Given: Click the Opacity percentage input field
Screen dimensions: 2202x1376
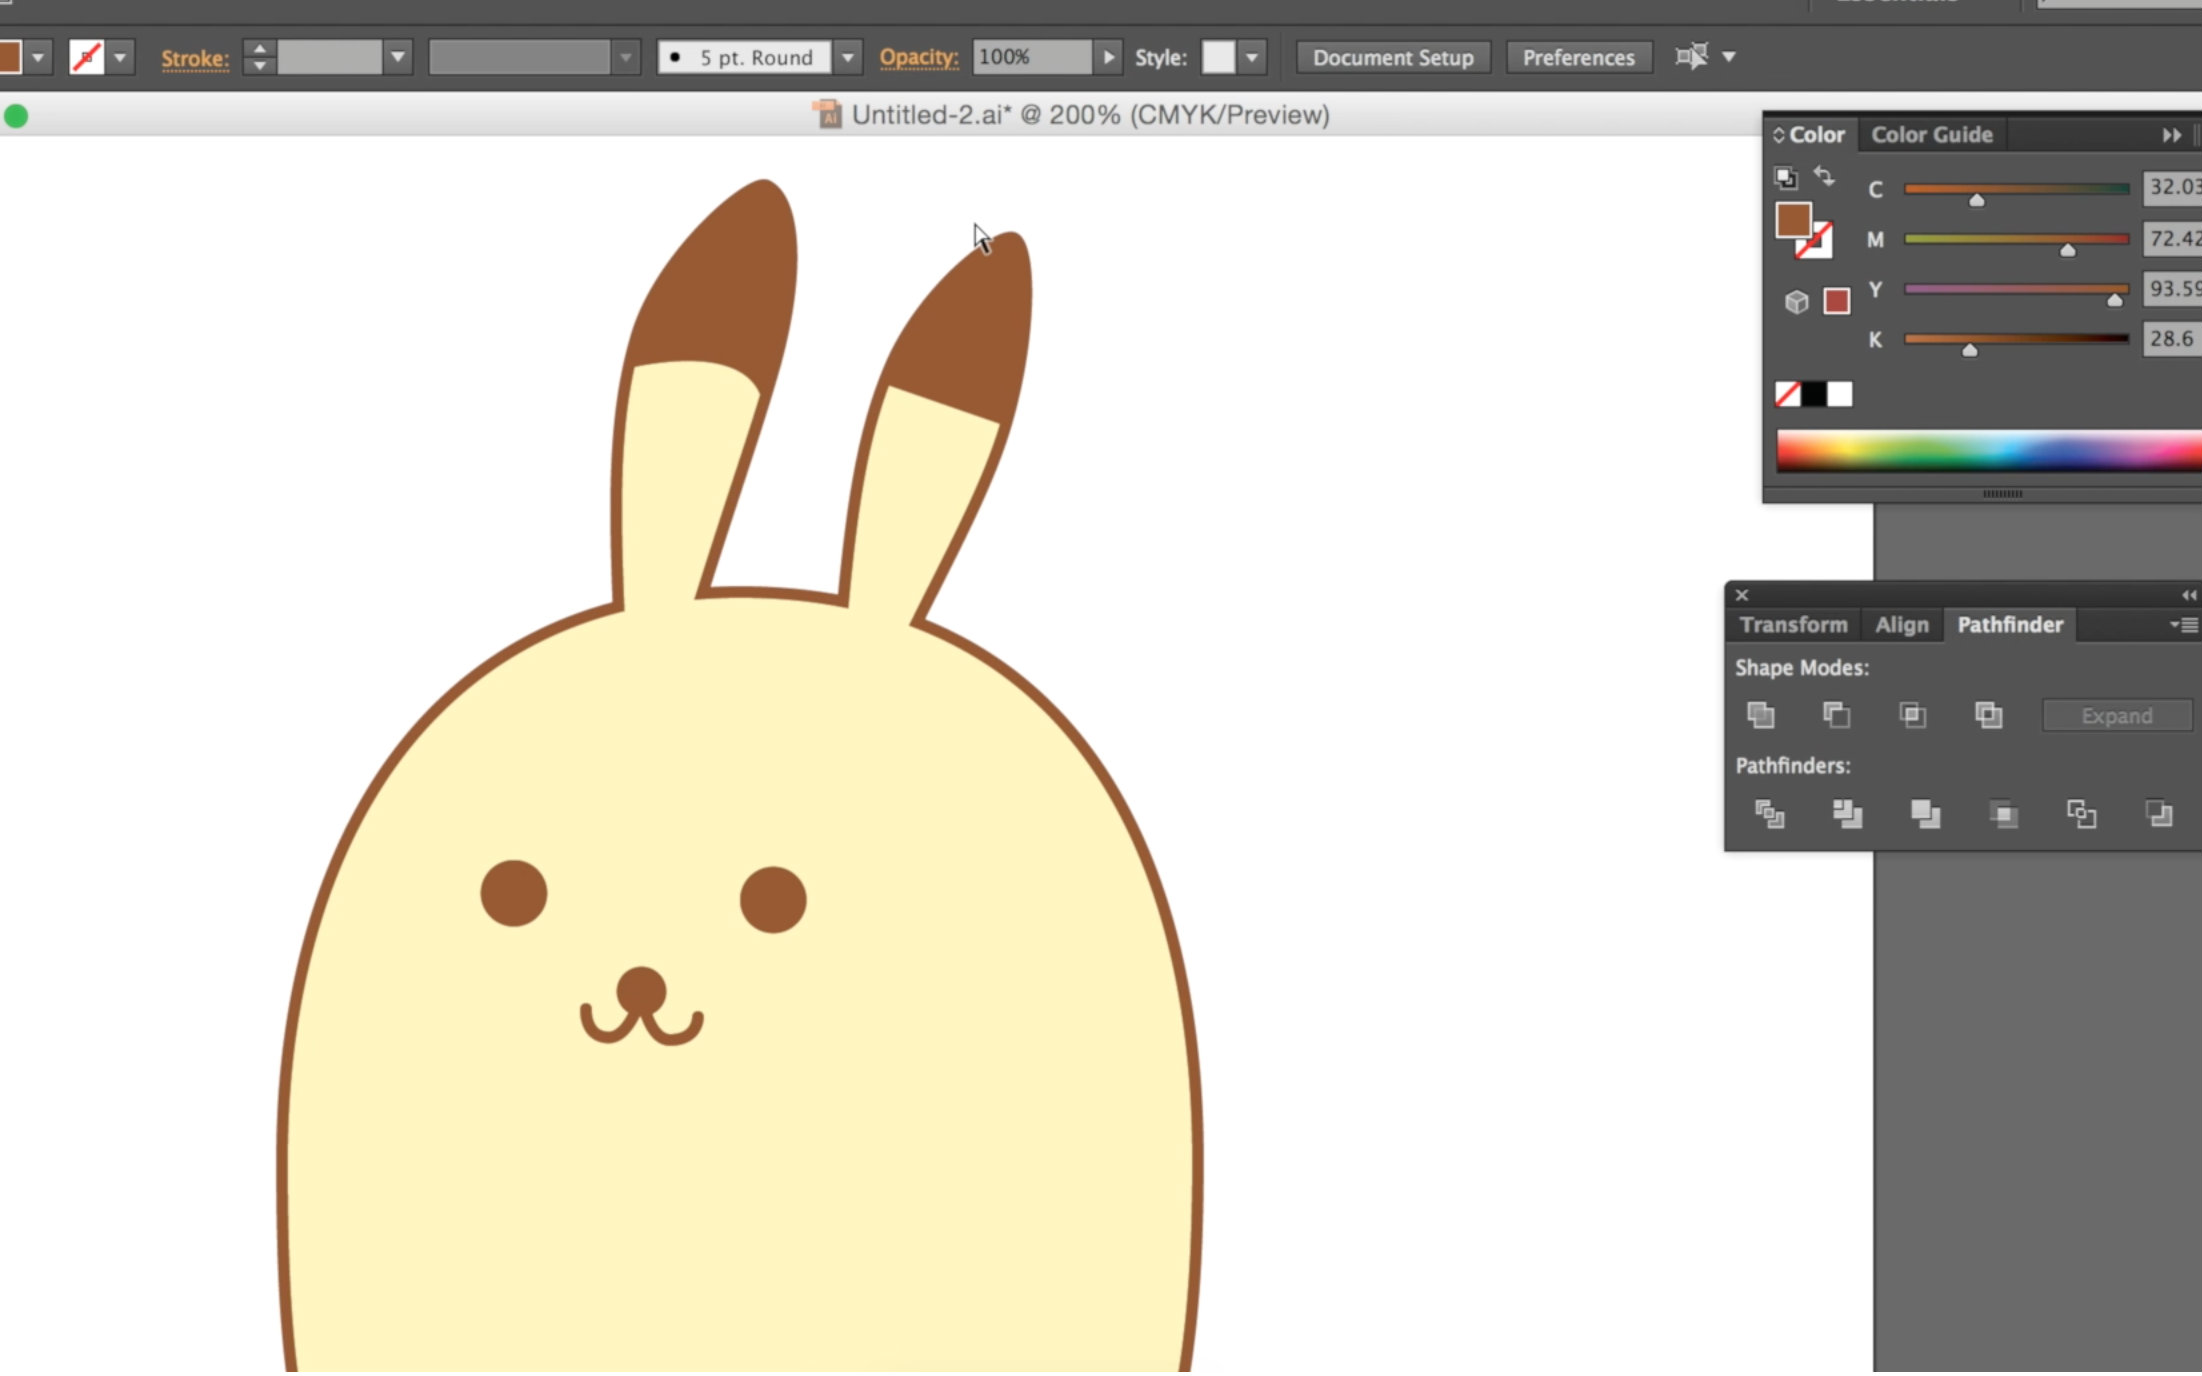Looking at the screenshot, I should tap(1030, 57).
